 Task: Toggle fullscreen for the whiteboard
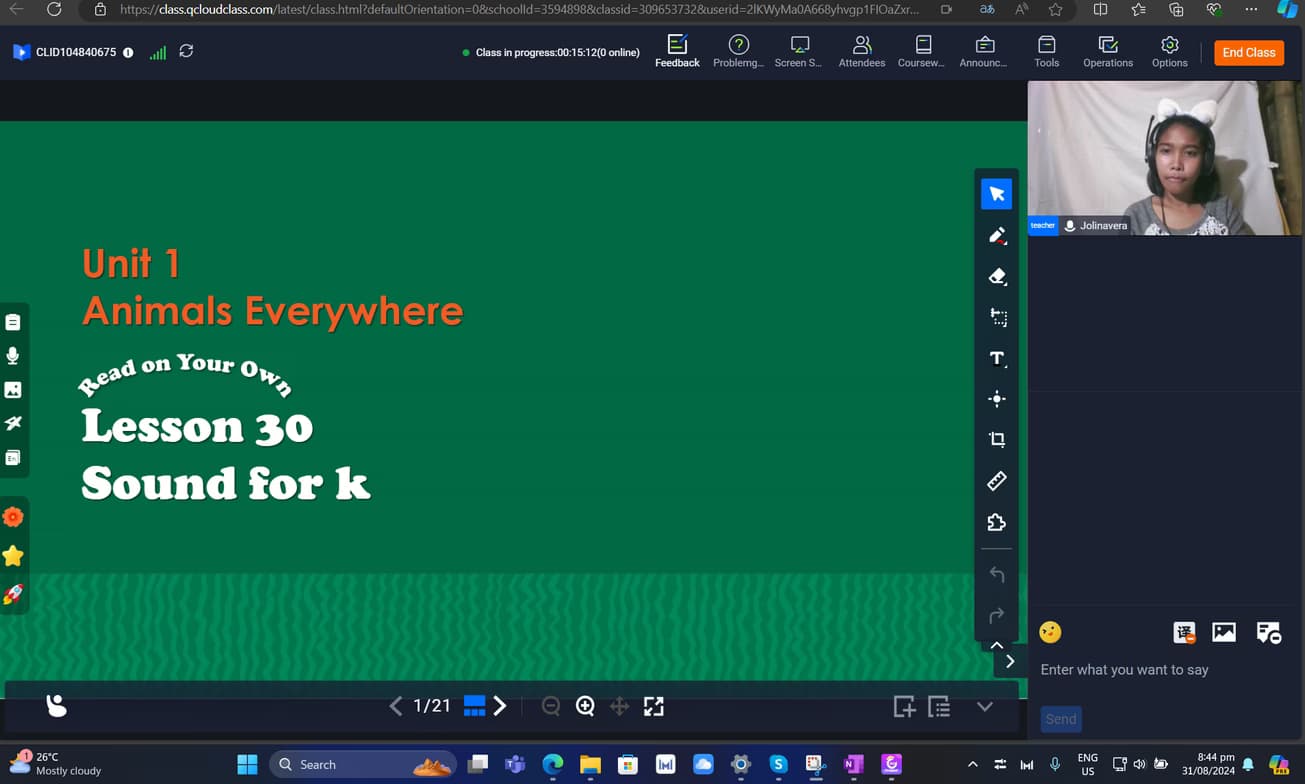[654, 706]
